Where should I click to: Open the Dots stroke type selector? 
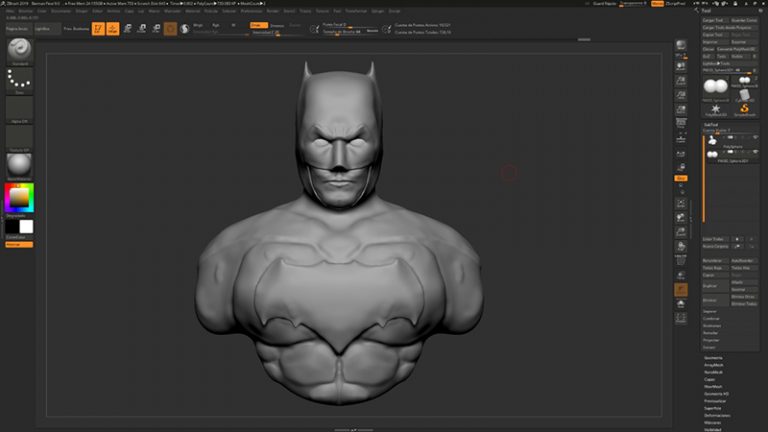(19, 81)
